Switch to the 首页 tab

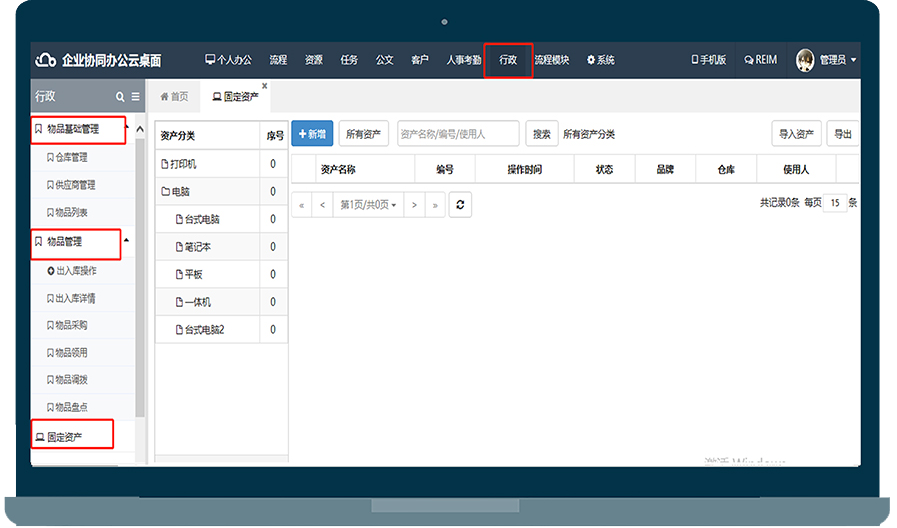(x=174, y=97)
